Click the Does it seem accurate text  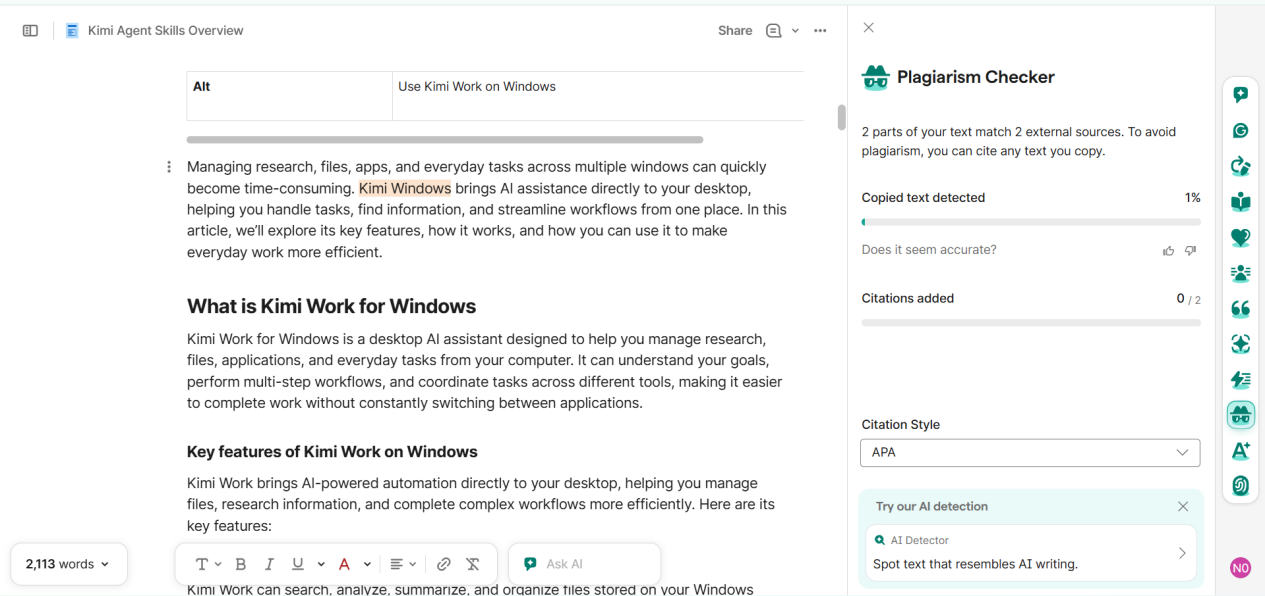point(929,250)
